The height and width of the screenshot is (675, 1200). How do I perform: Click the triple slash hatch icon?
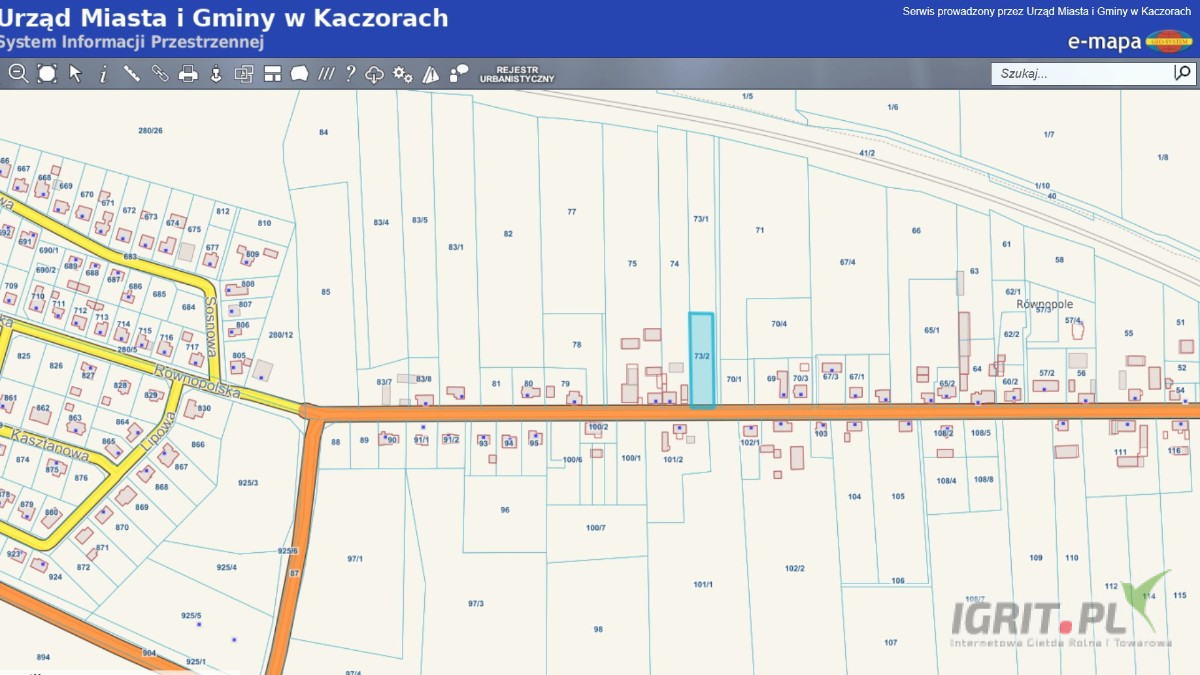point(326,73)
